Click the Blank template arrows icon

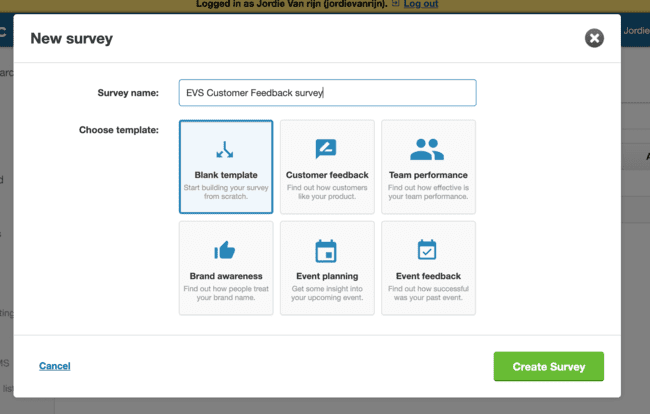pos(225,149)
